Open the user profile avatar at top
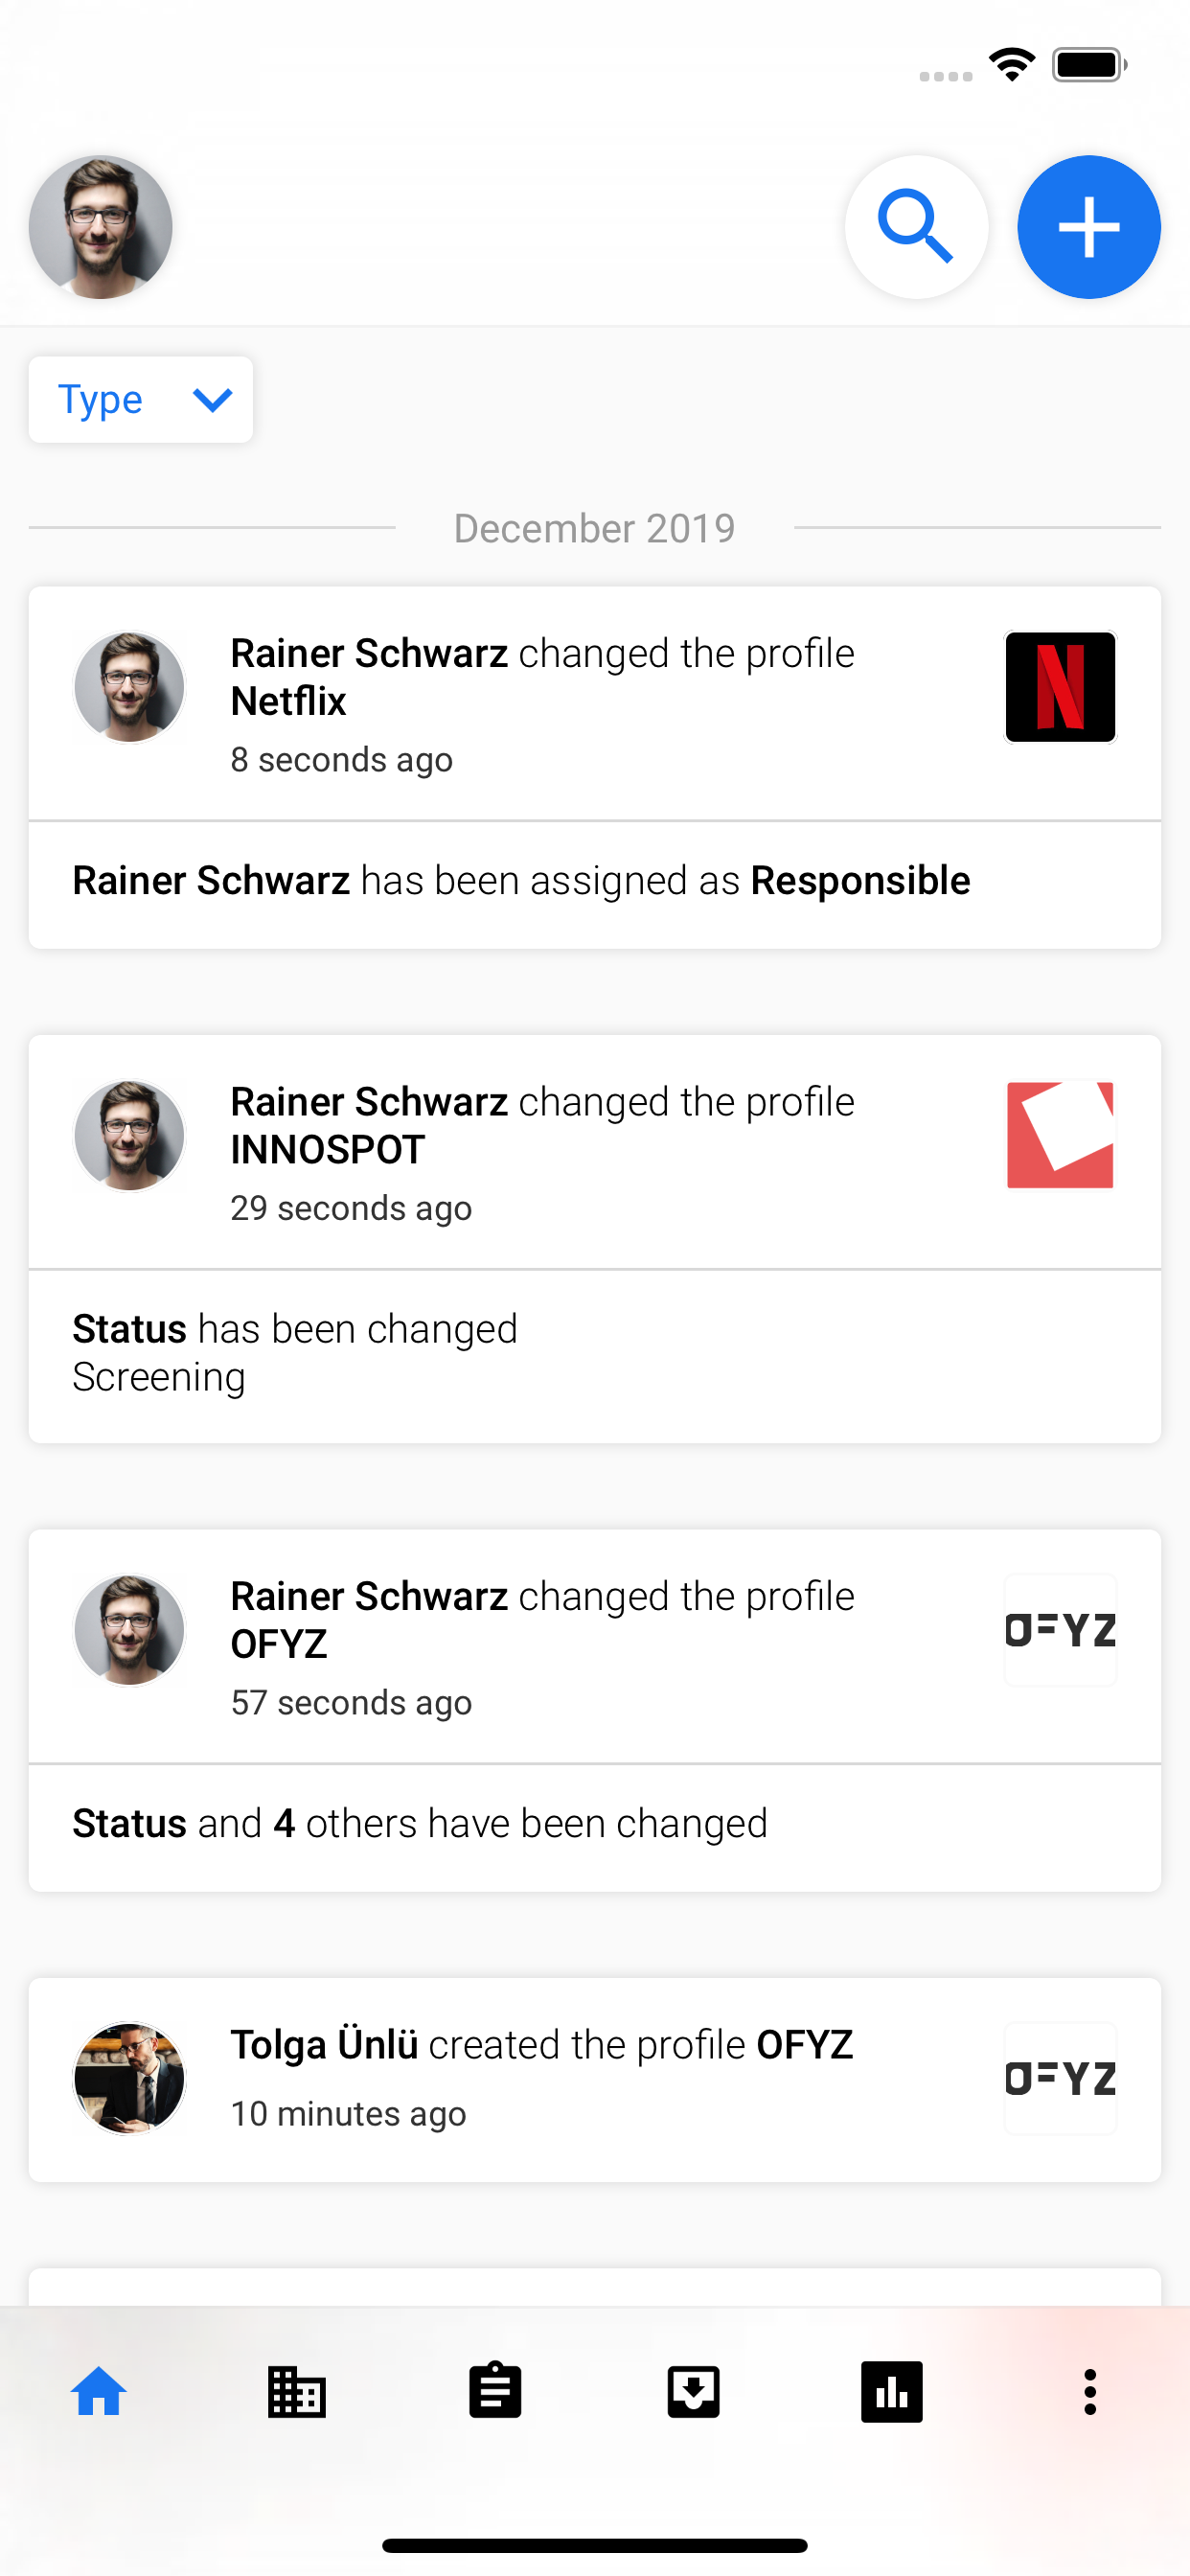The height and width of the screenshot is (2576, 1190). [100, 227]
